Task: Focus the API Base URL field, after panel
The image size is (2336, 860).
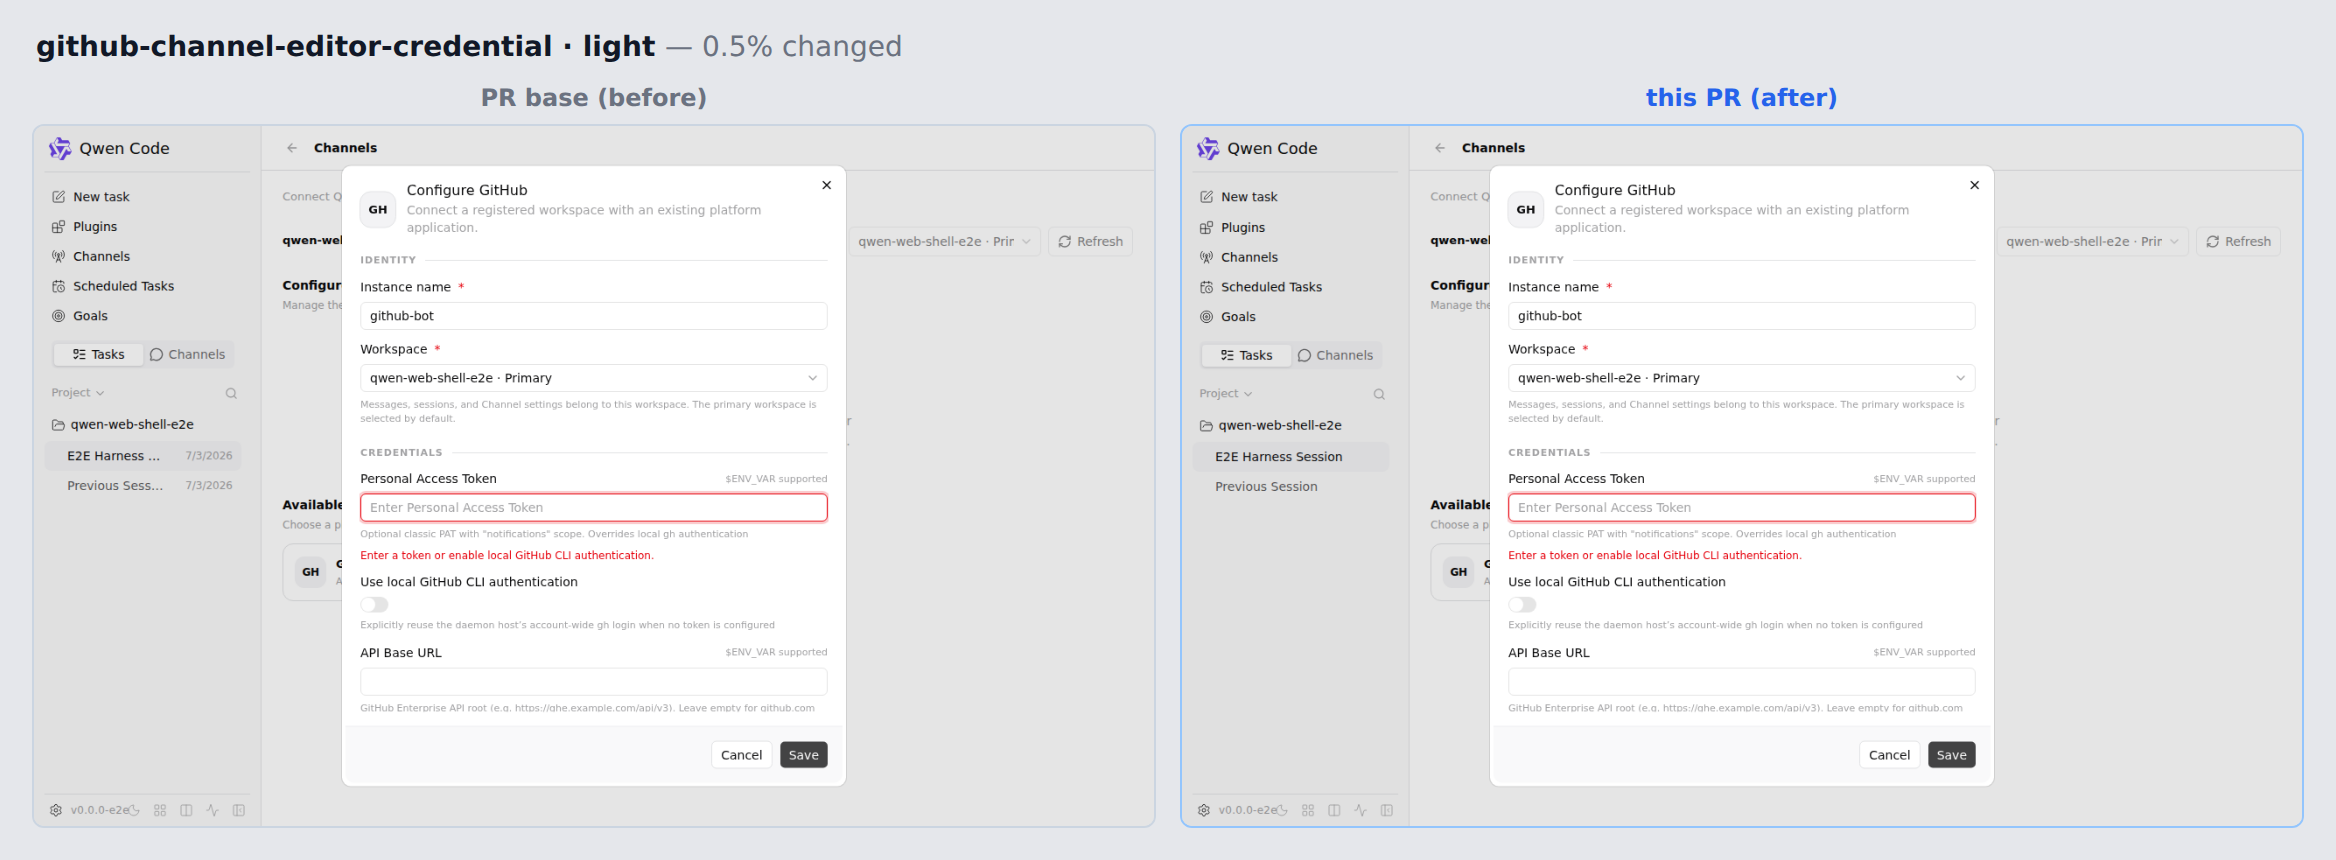Action: (1742, 682)
